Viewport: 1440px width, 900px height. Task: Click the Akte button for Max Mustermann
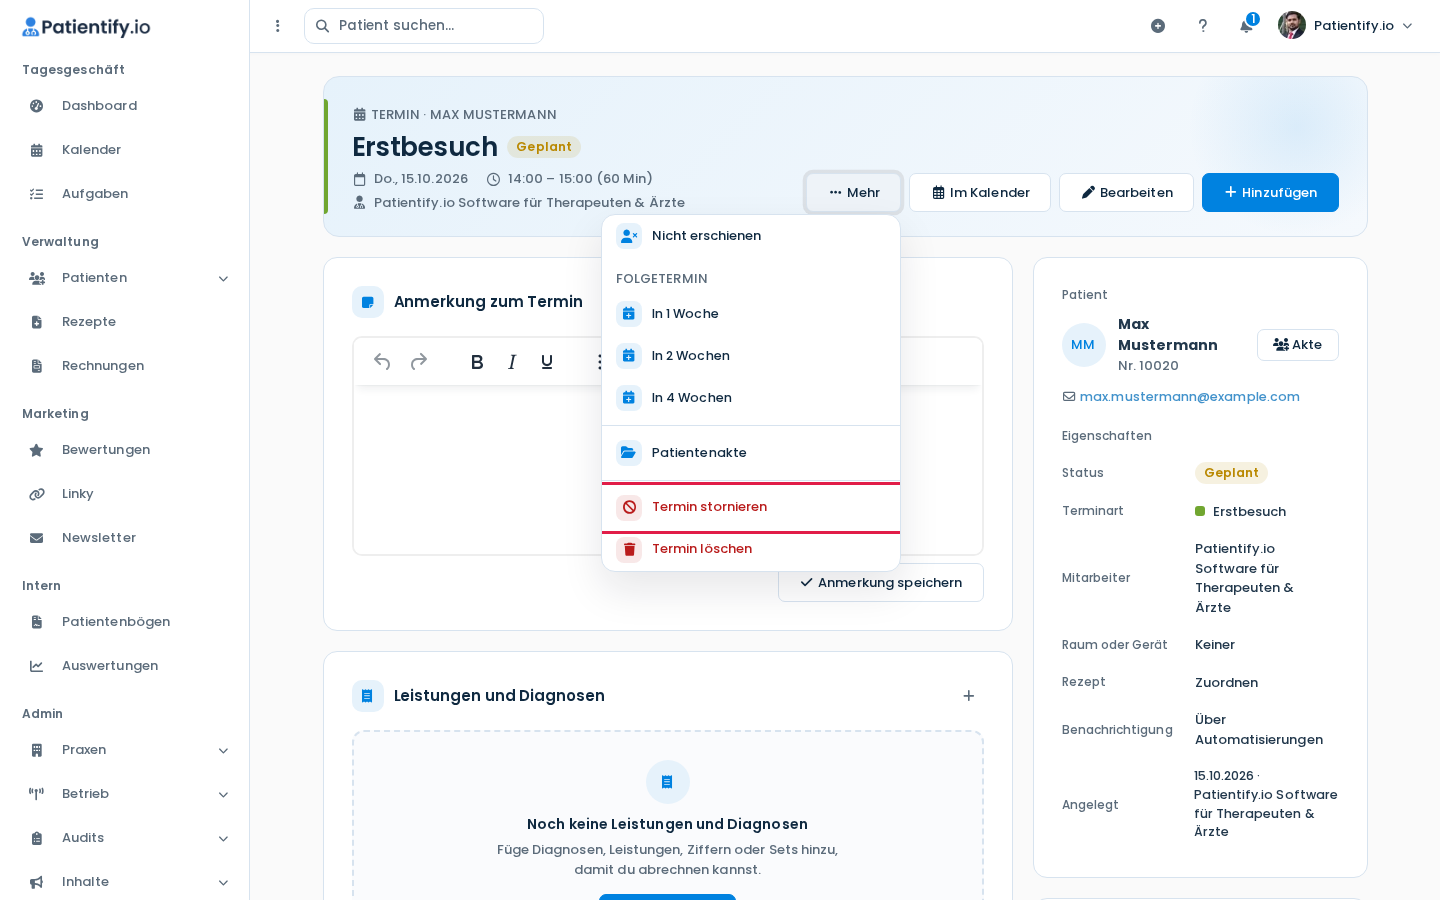pyautogui.click(x=1298, y=345)
